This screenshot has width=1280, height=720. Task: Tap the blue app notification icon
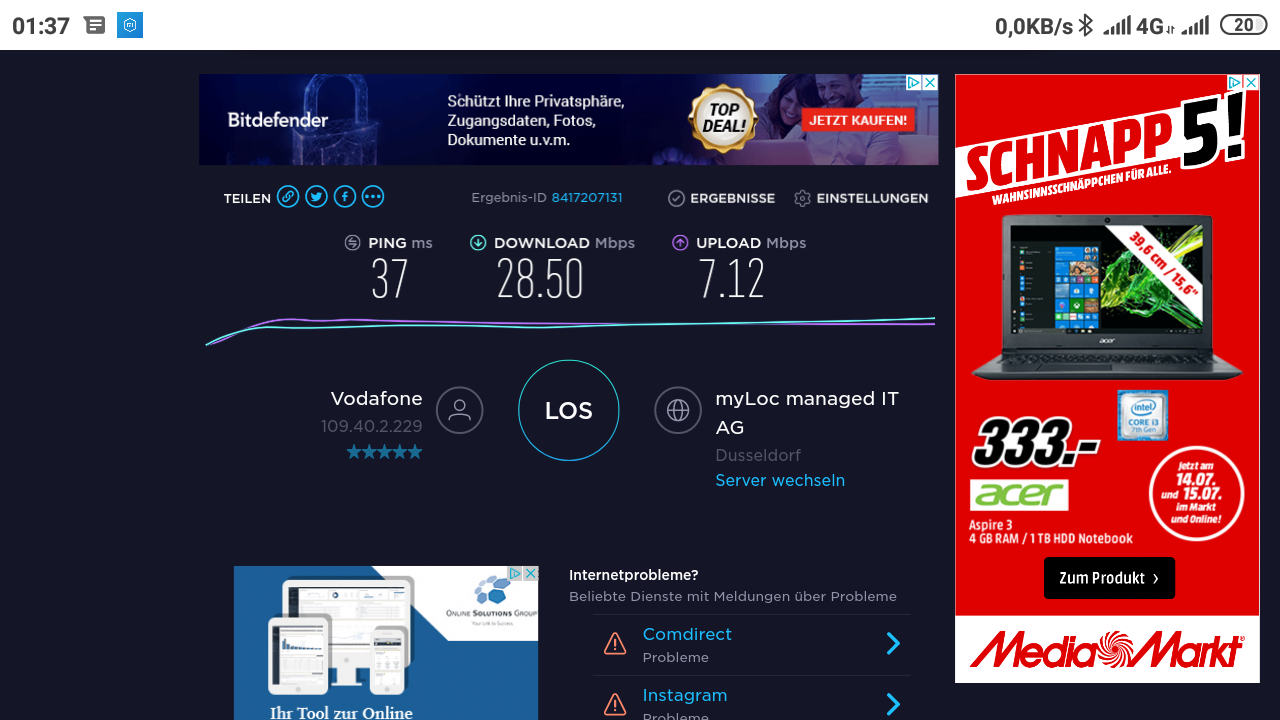tap(130, 25)
